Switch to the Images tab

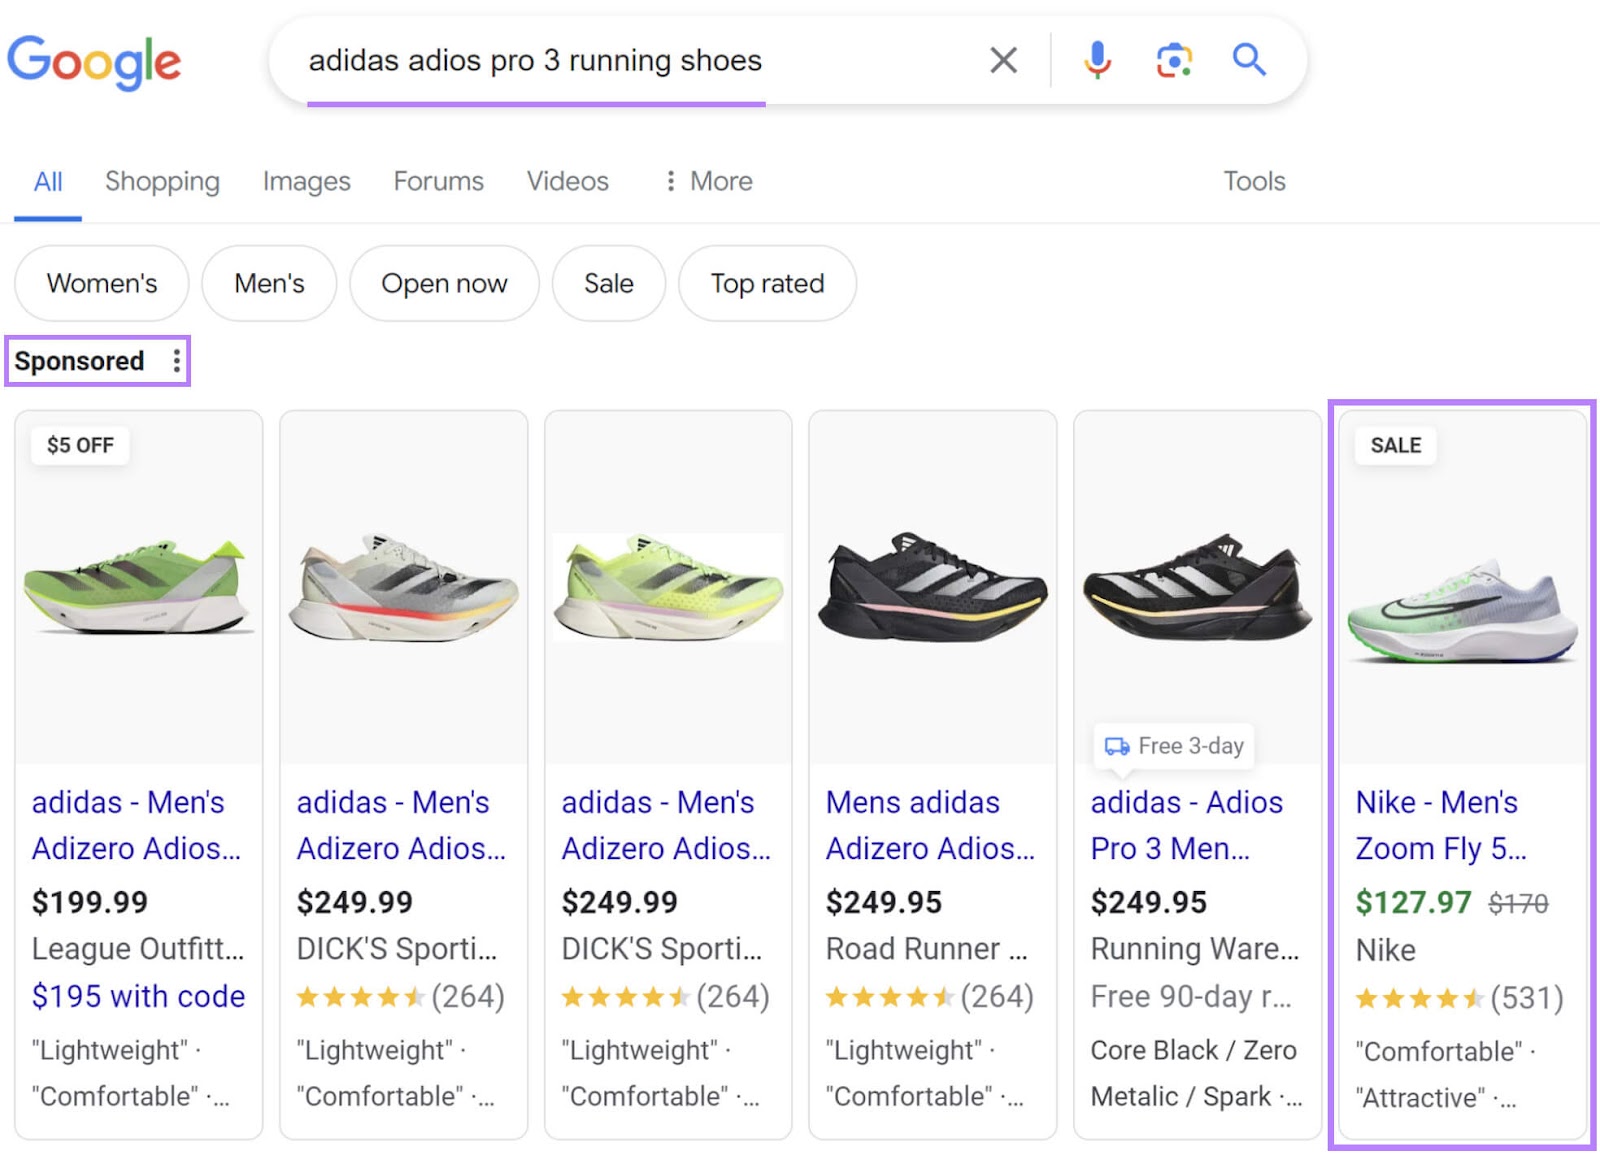306,181
